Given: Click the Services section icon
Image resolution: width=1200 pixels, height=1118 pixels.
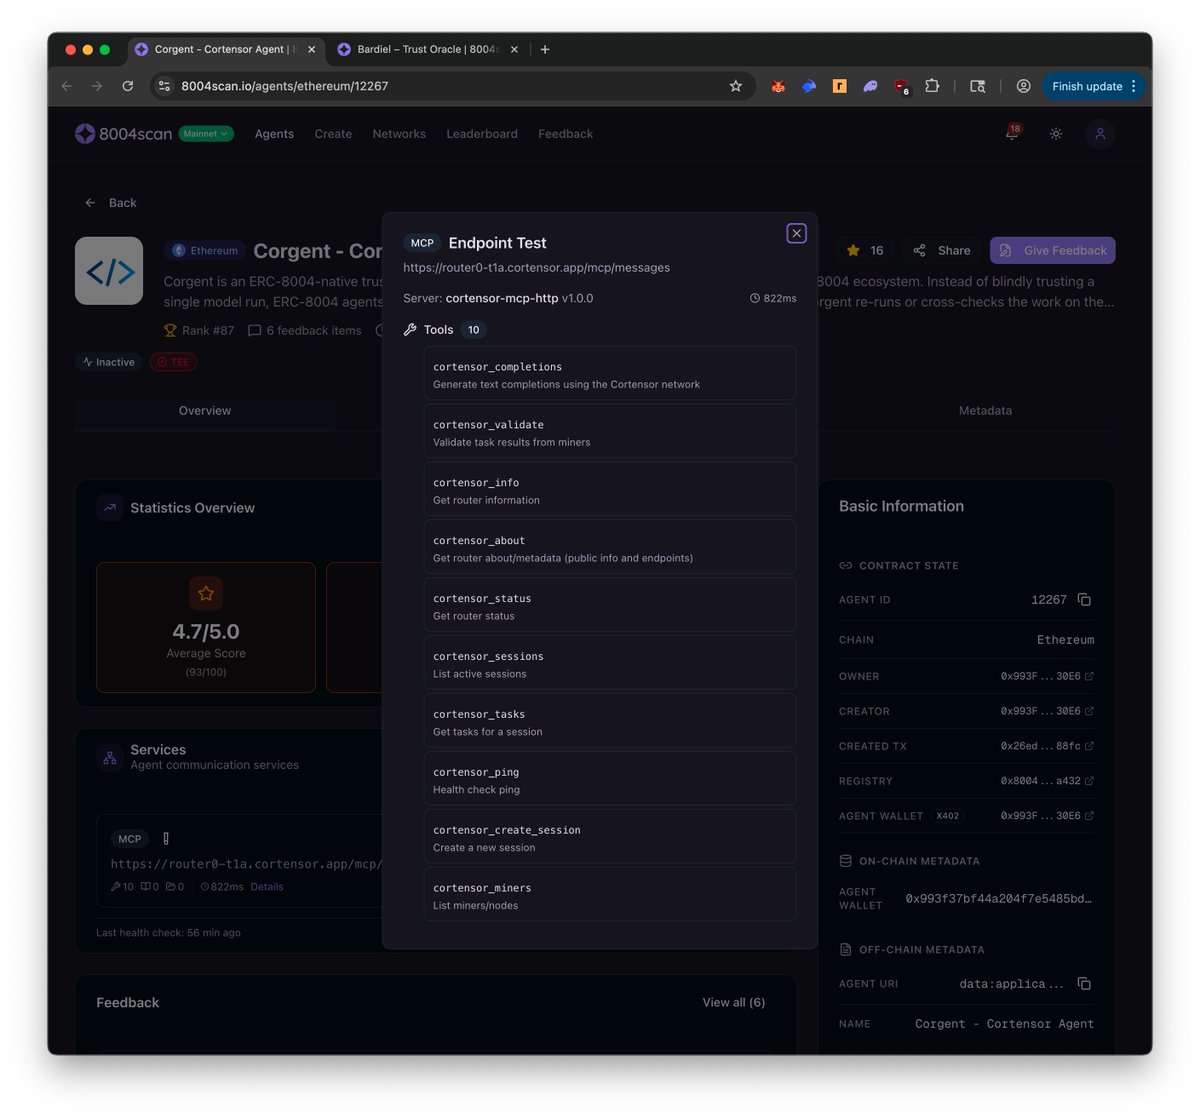Looking at the screenshot, I should tap(110, 757).
